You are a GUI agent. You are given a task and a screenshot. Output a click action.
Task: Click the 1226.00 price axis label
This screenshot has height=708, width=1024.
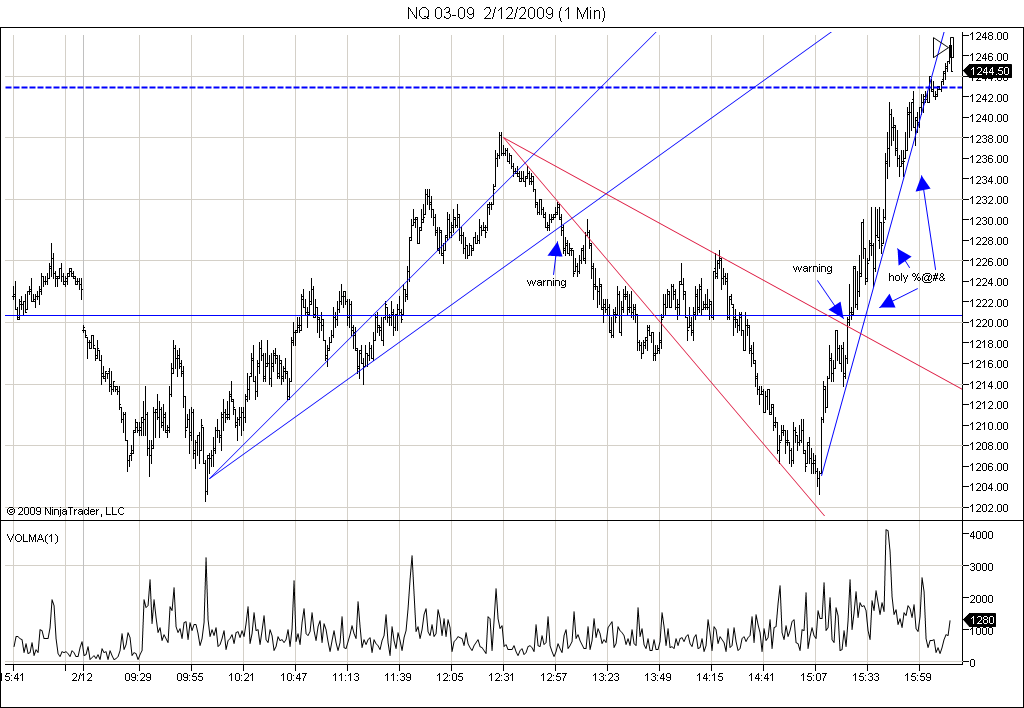click(989, 262)
